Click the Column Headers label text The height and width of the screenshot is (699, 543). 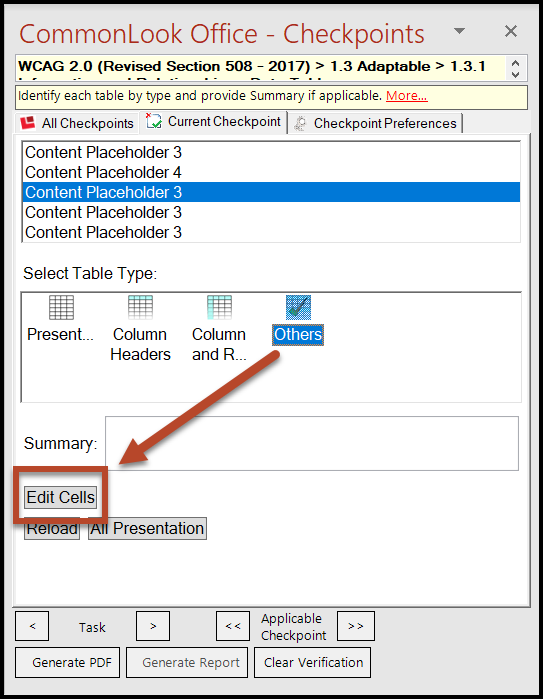point(140,344)
